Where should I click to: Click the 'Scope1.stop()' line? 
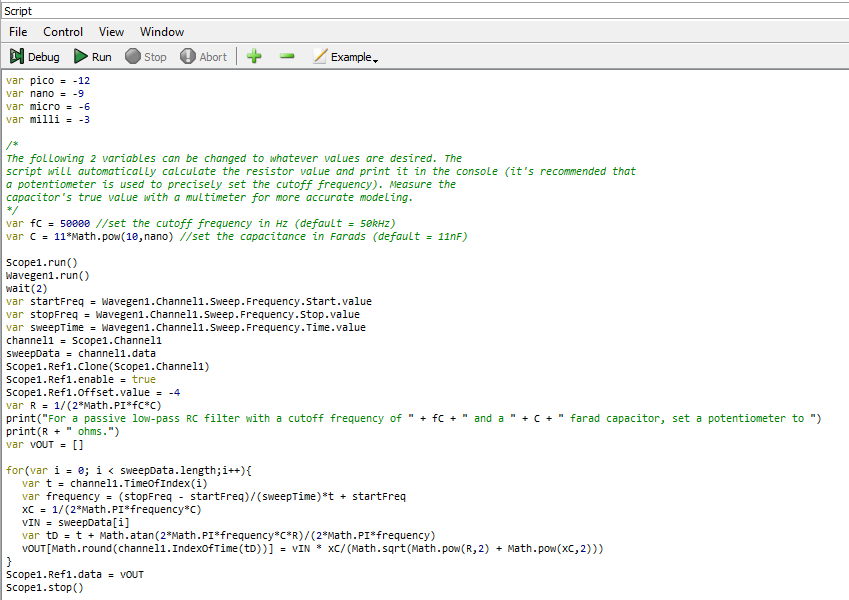coord(45,588)
